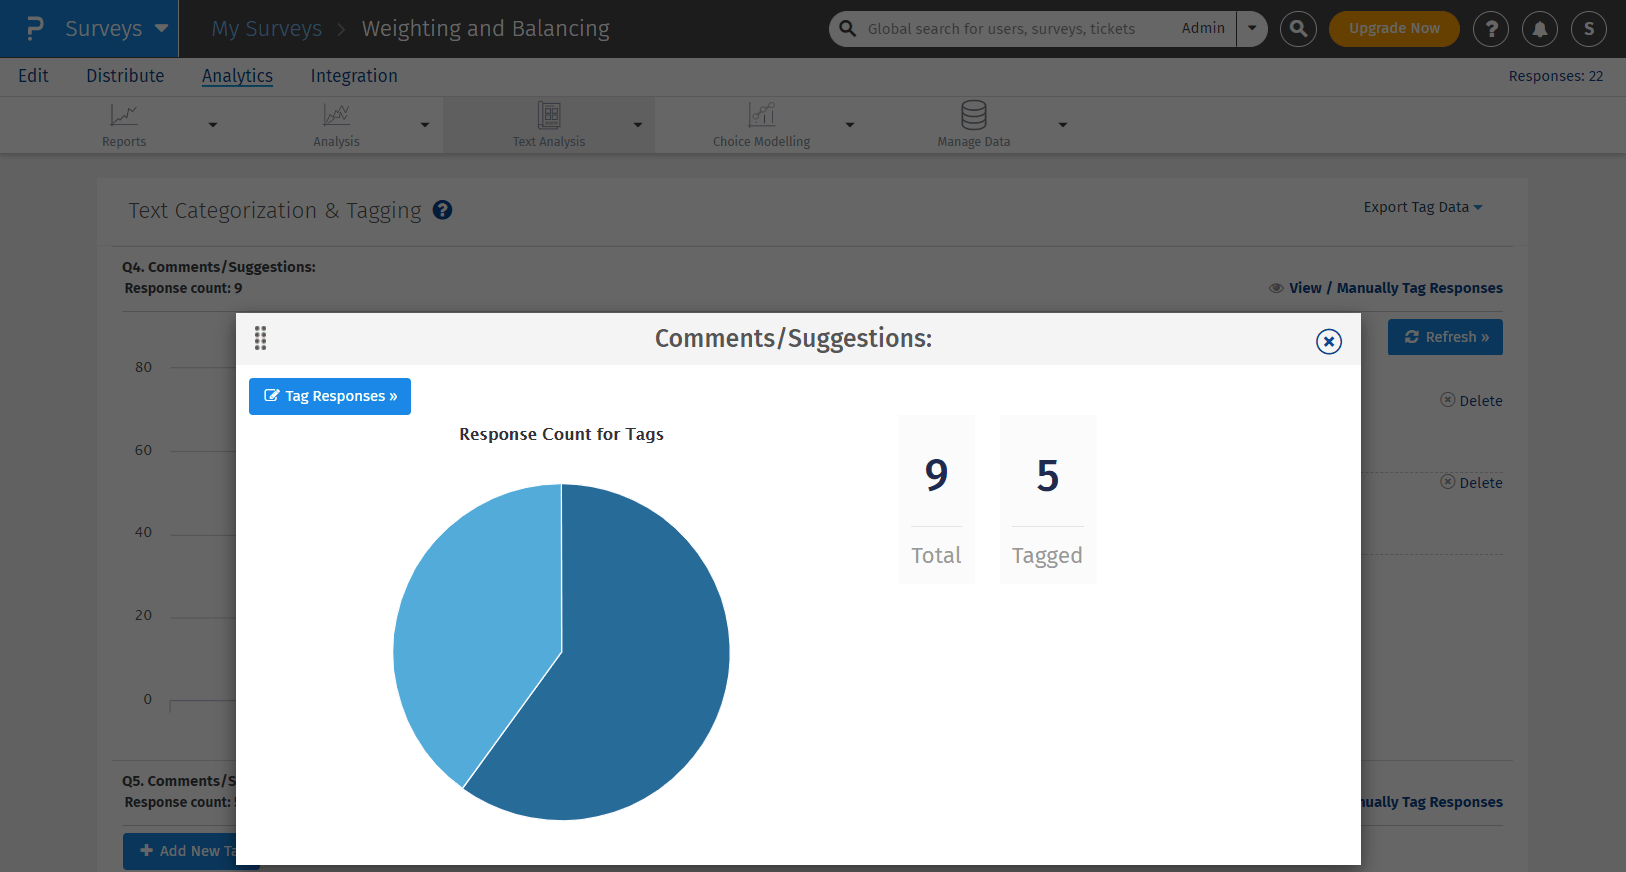Click help icon beside Text Categorization title
Viewport: 1626px width, 872px height.
click(442, 210)
